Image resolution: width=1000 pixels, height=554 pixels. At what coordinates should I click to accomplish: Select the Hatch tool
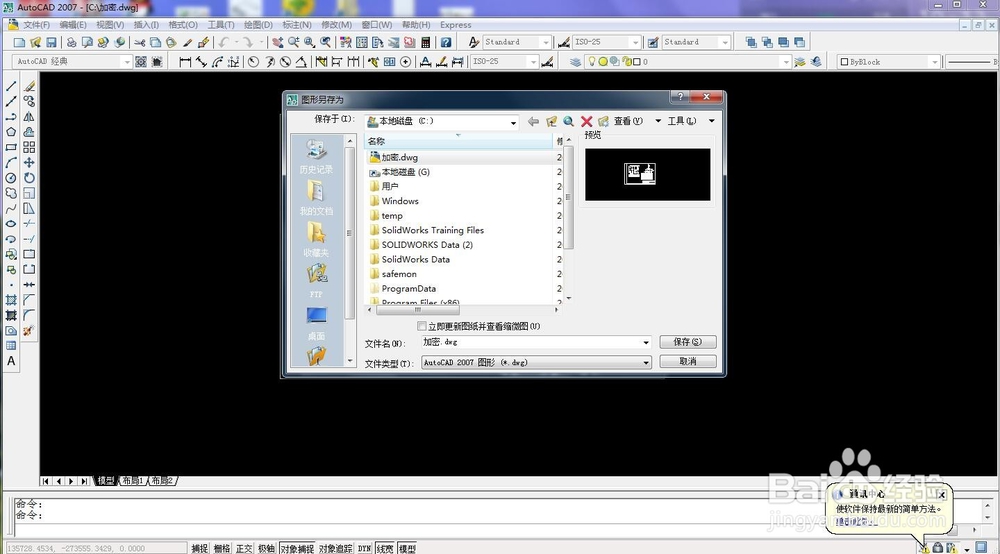tap(11, 300)
